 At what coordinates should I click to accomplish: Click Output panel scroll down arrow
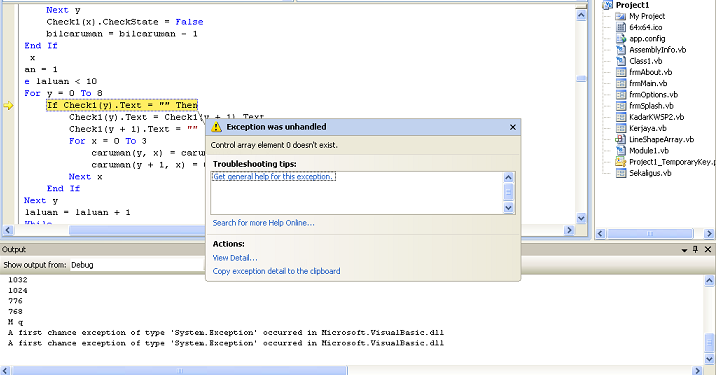(x=710, y=359)
